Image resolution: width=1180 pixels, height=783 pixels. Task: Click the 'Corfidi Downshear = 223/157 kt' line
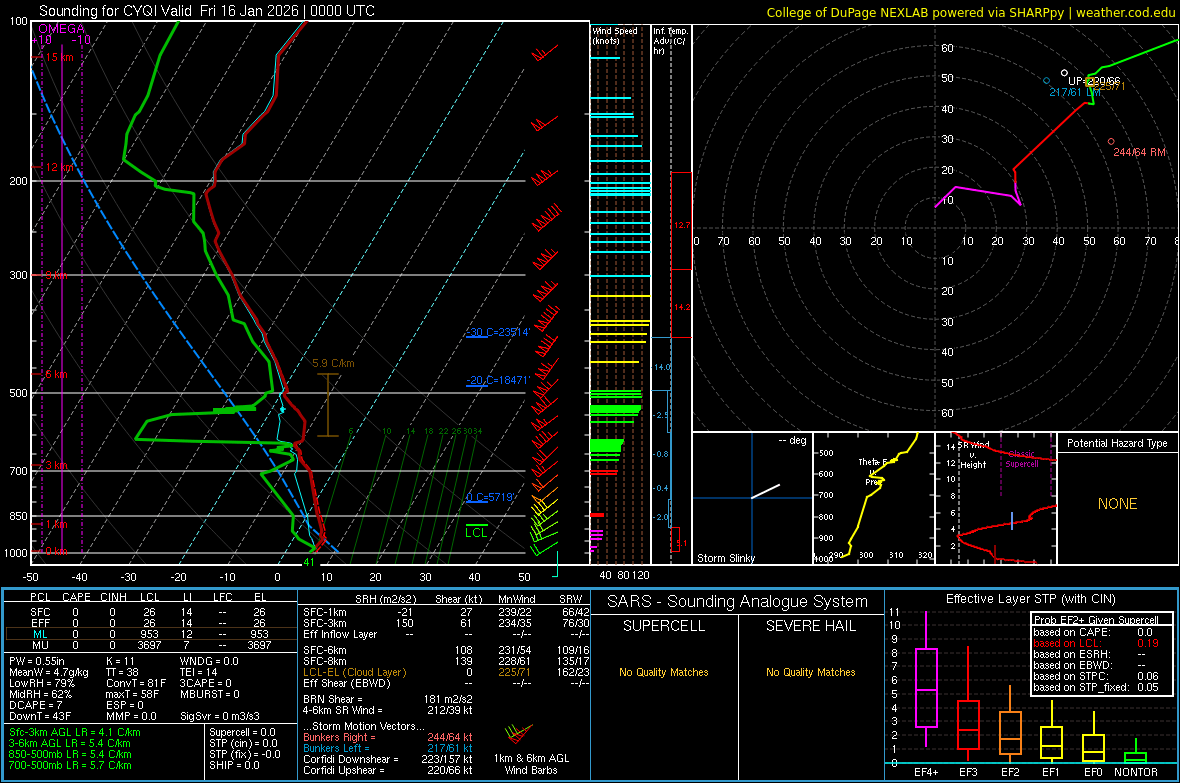click(x=388, y=759)
